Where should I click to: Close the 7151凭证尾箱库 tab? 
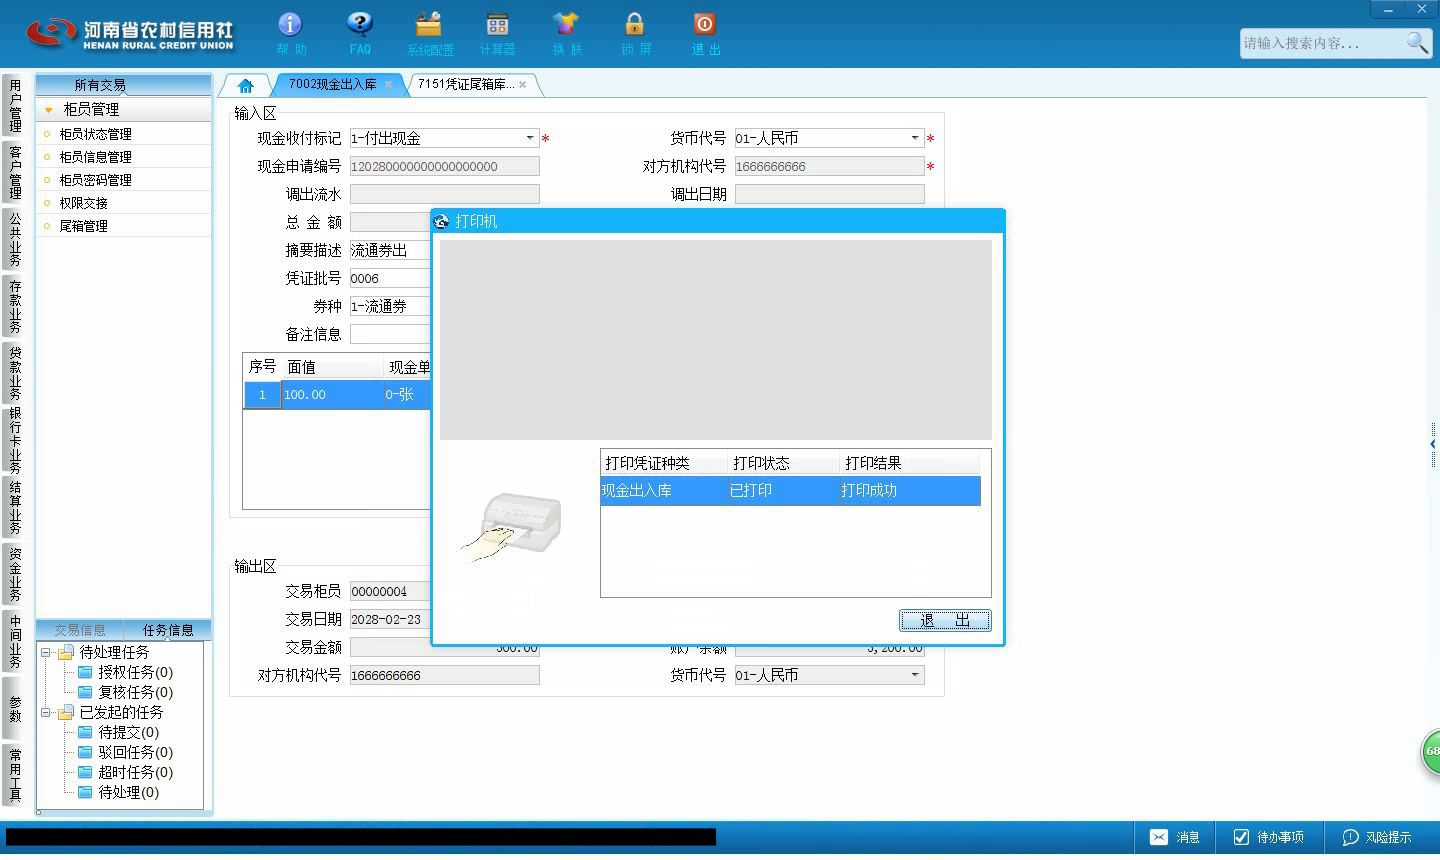tap(522, 84)
